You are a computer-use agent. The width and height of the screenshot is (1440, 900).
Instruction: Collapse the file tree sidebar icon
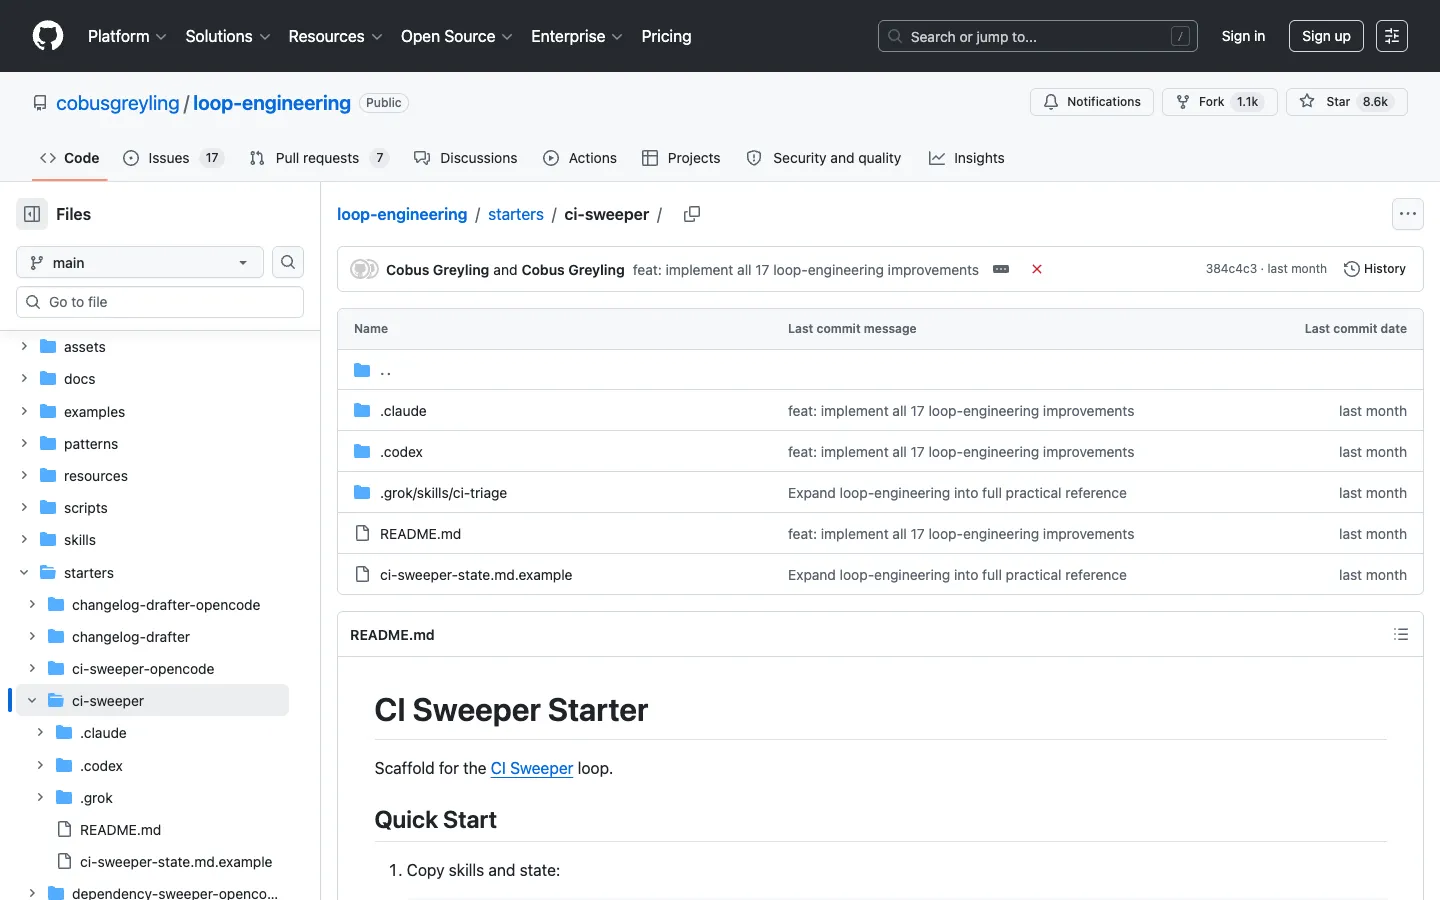[x=32, y=214]
